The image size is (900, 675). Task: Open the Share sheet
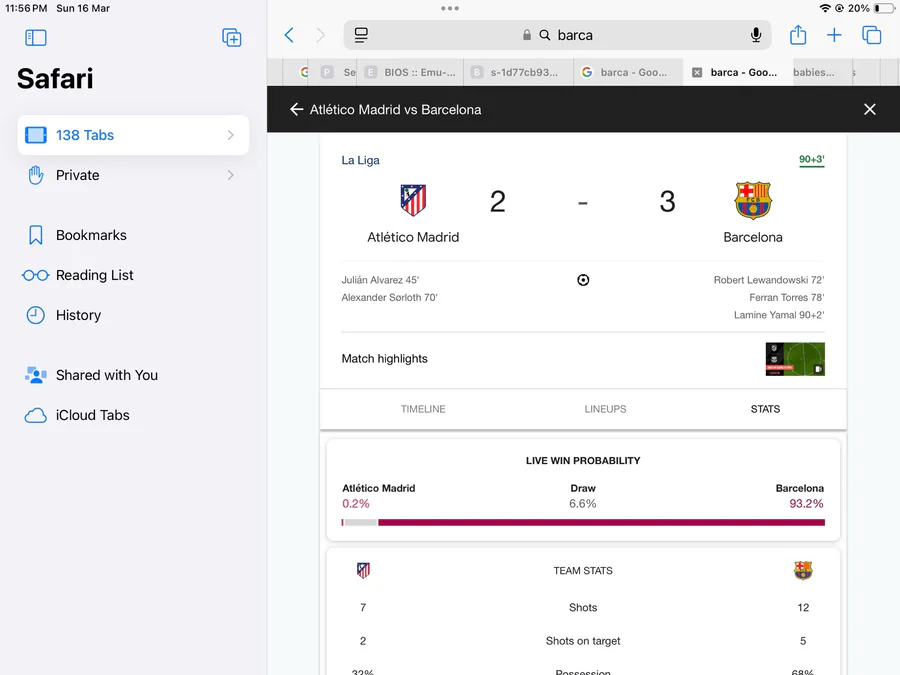pyautogui.click(x=798, y=35)
